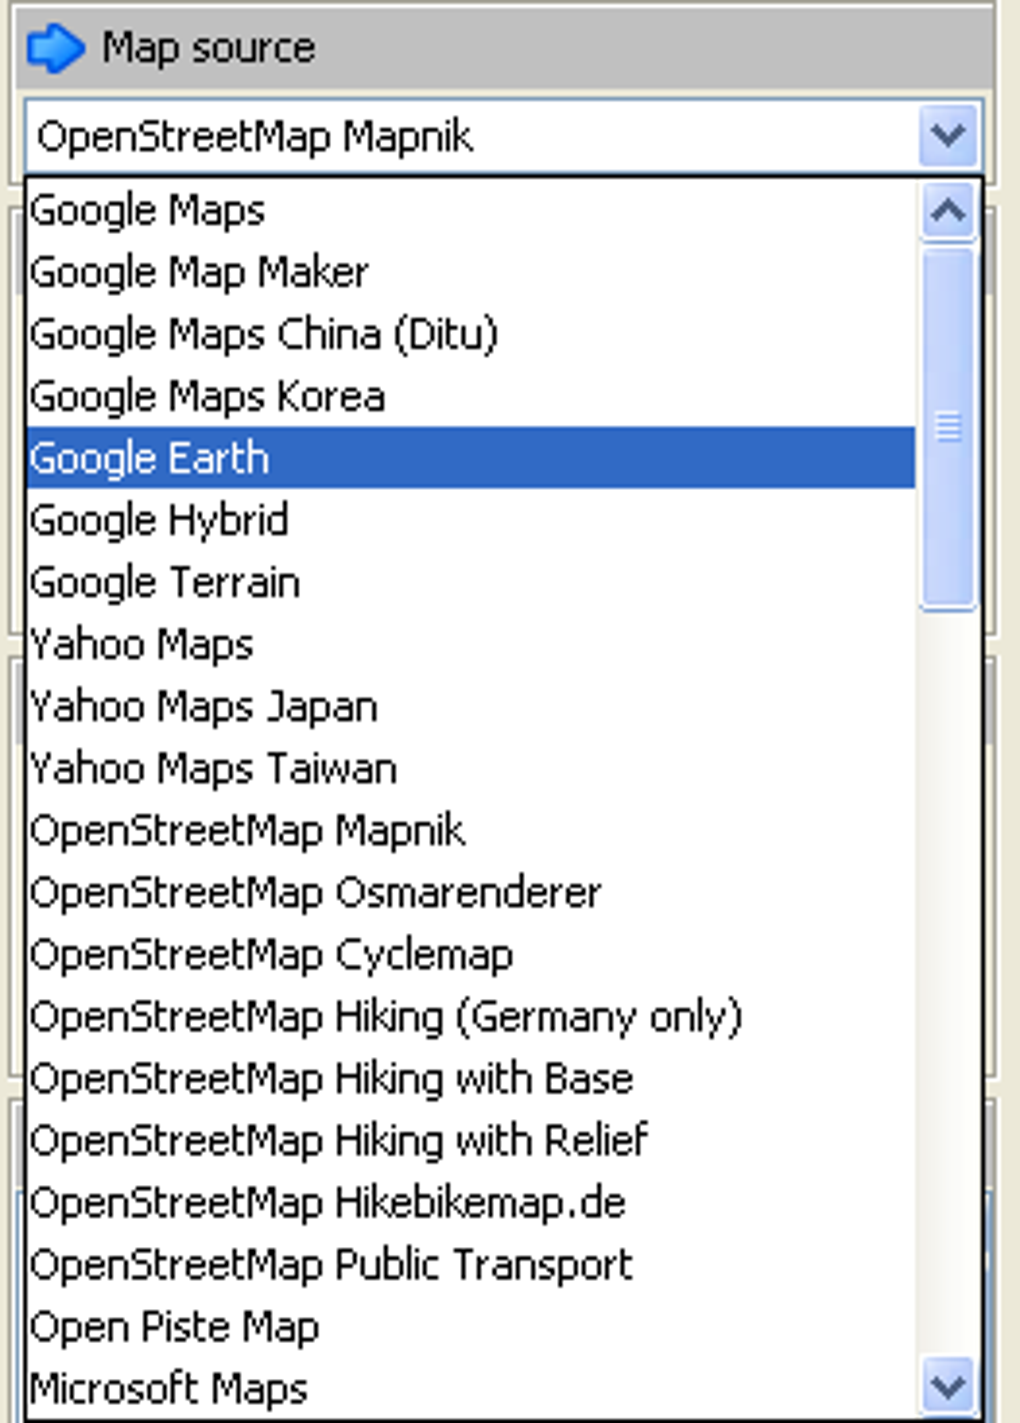The image size is (1020, 1423).
Task: Collapse the Map source combo box arrow
Action: tap(947, 135)
